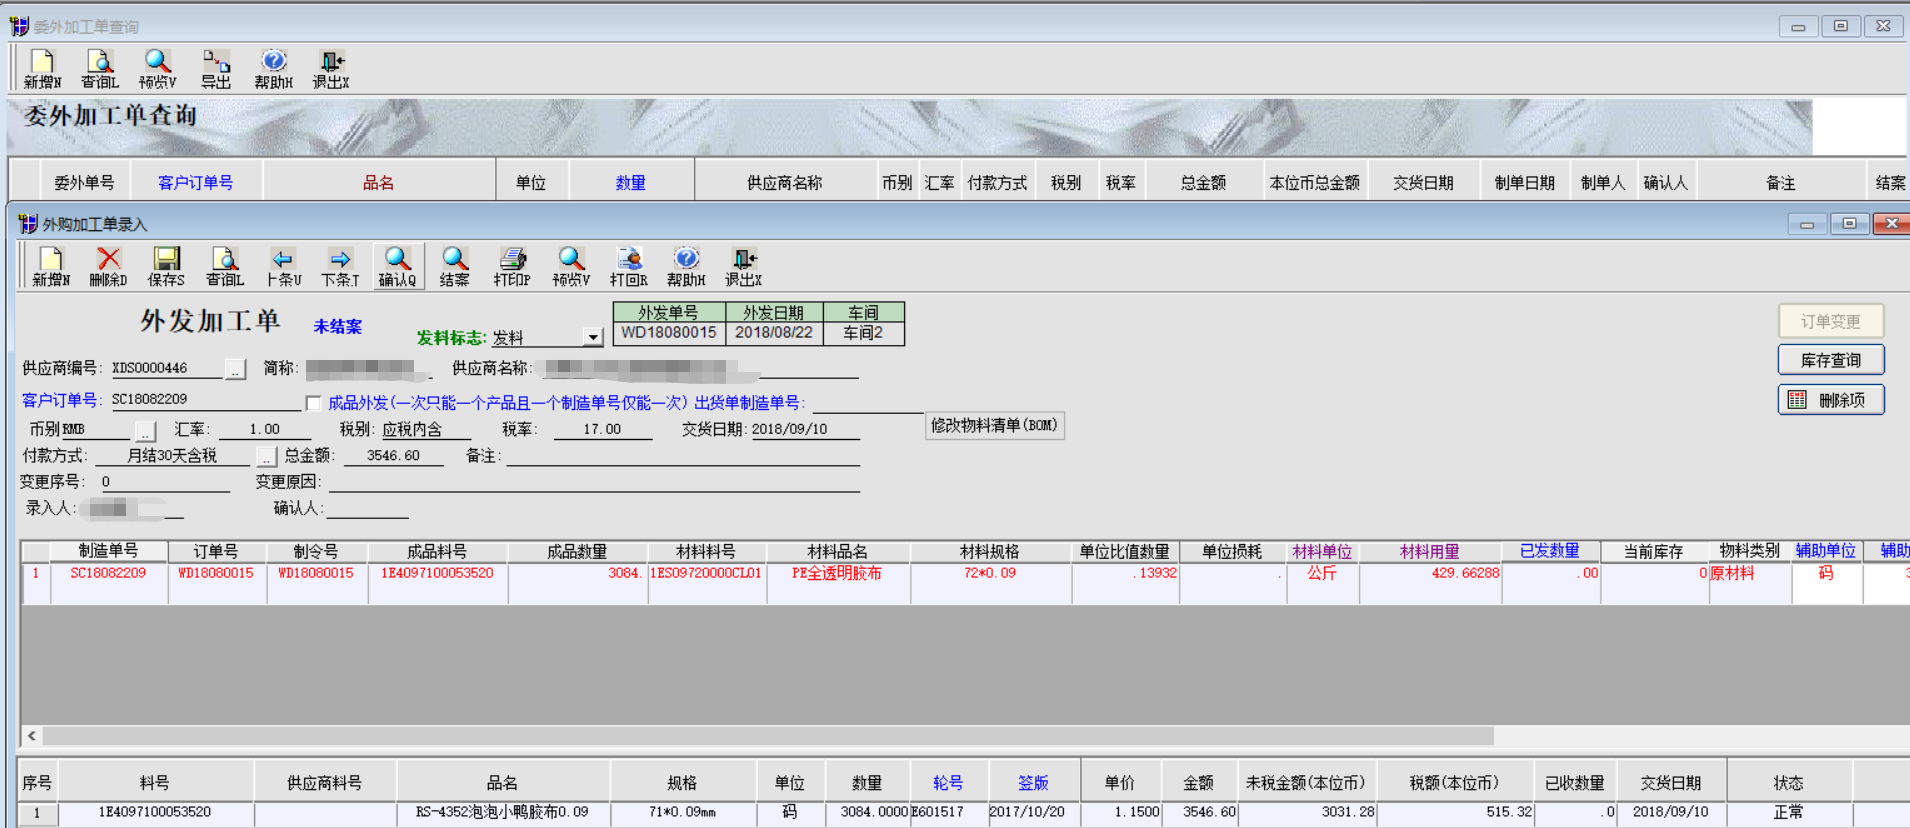The image size is (1910, 828).
Task: Click 交货日期 field 2018/09/10
Action: 805,430
